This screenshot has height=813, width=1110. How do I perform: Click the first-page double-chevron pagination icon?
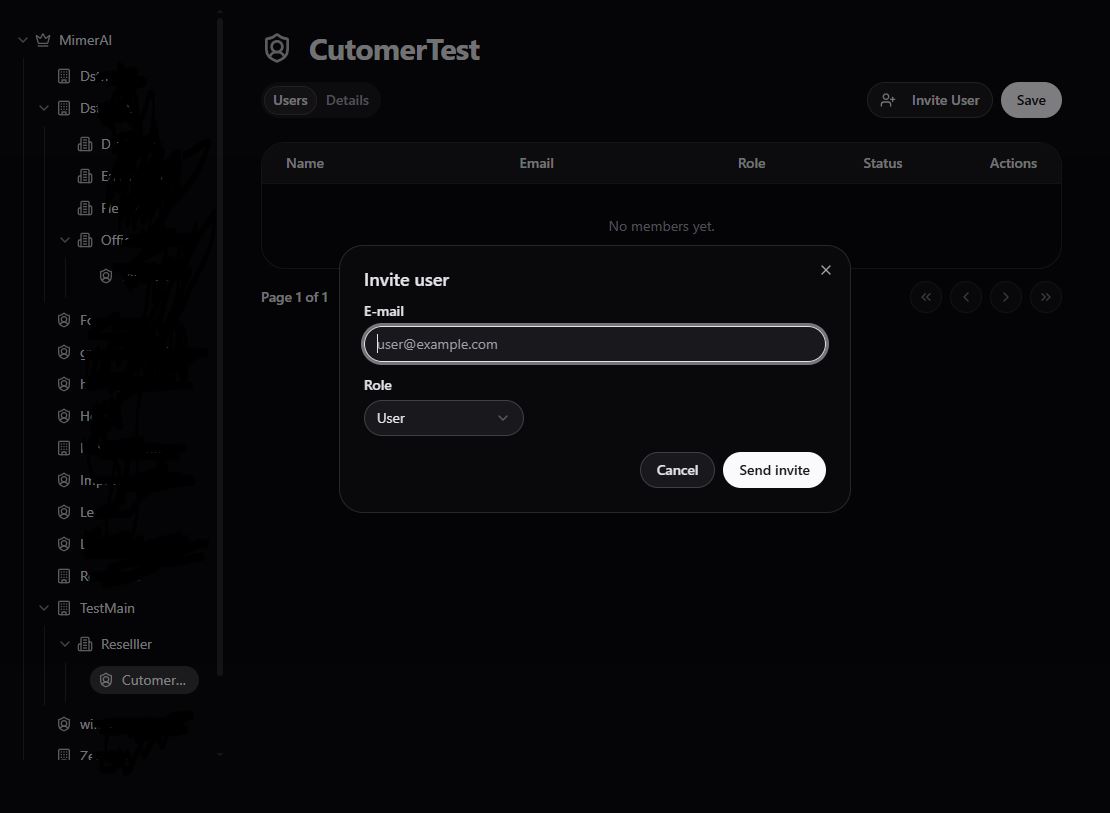pyautogui.click(x=925, y=297)
